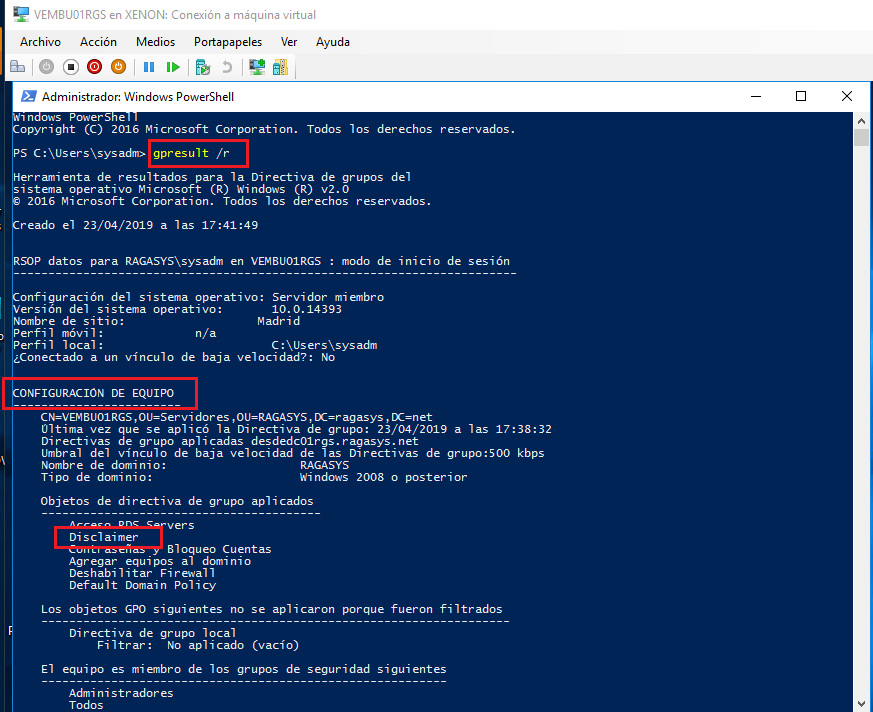Click the PowerShell window title bar
This screenshot has width=873, height=712.
coord(400,96)
